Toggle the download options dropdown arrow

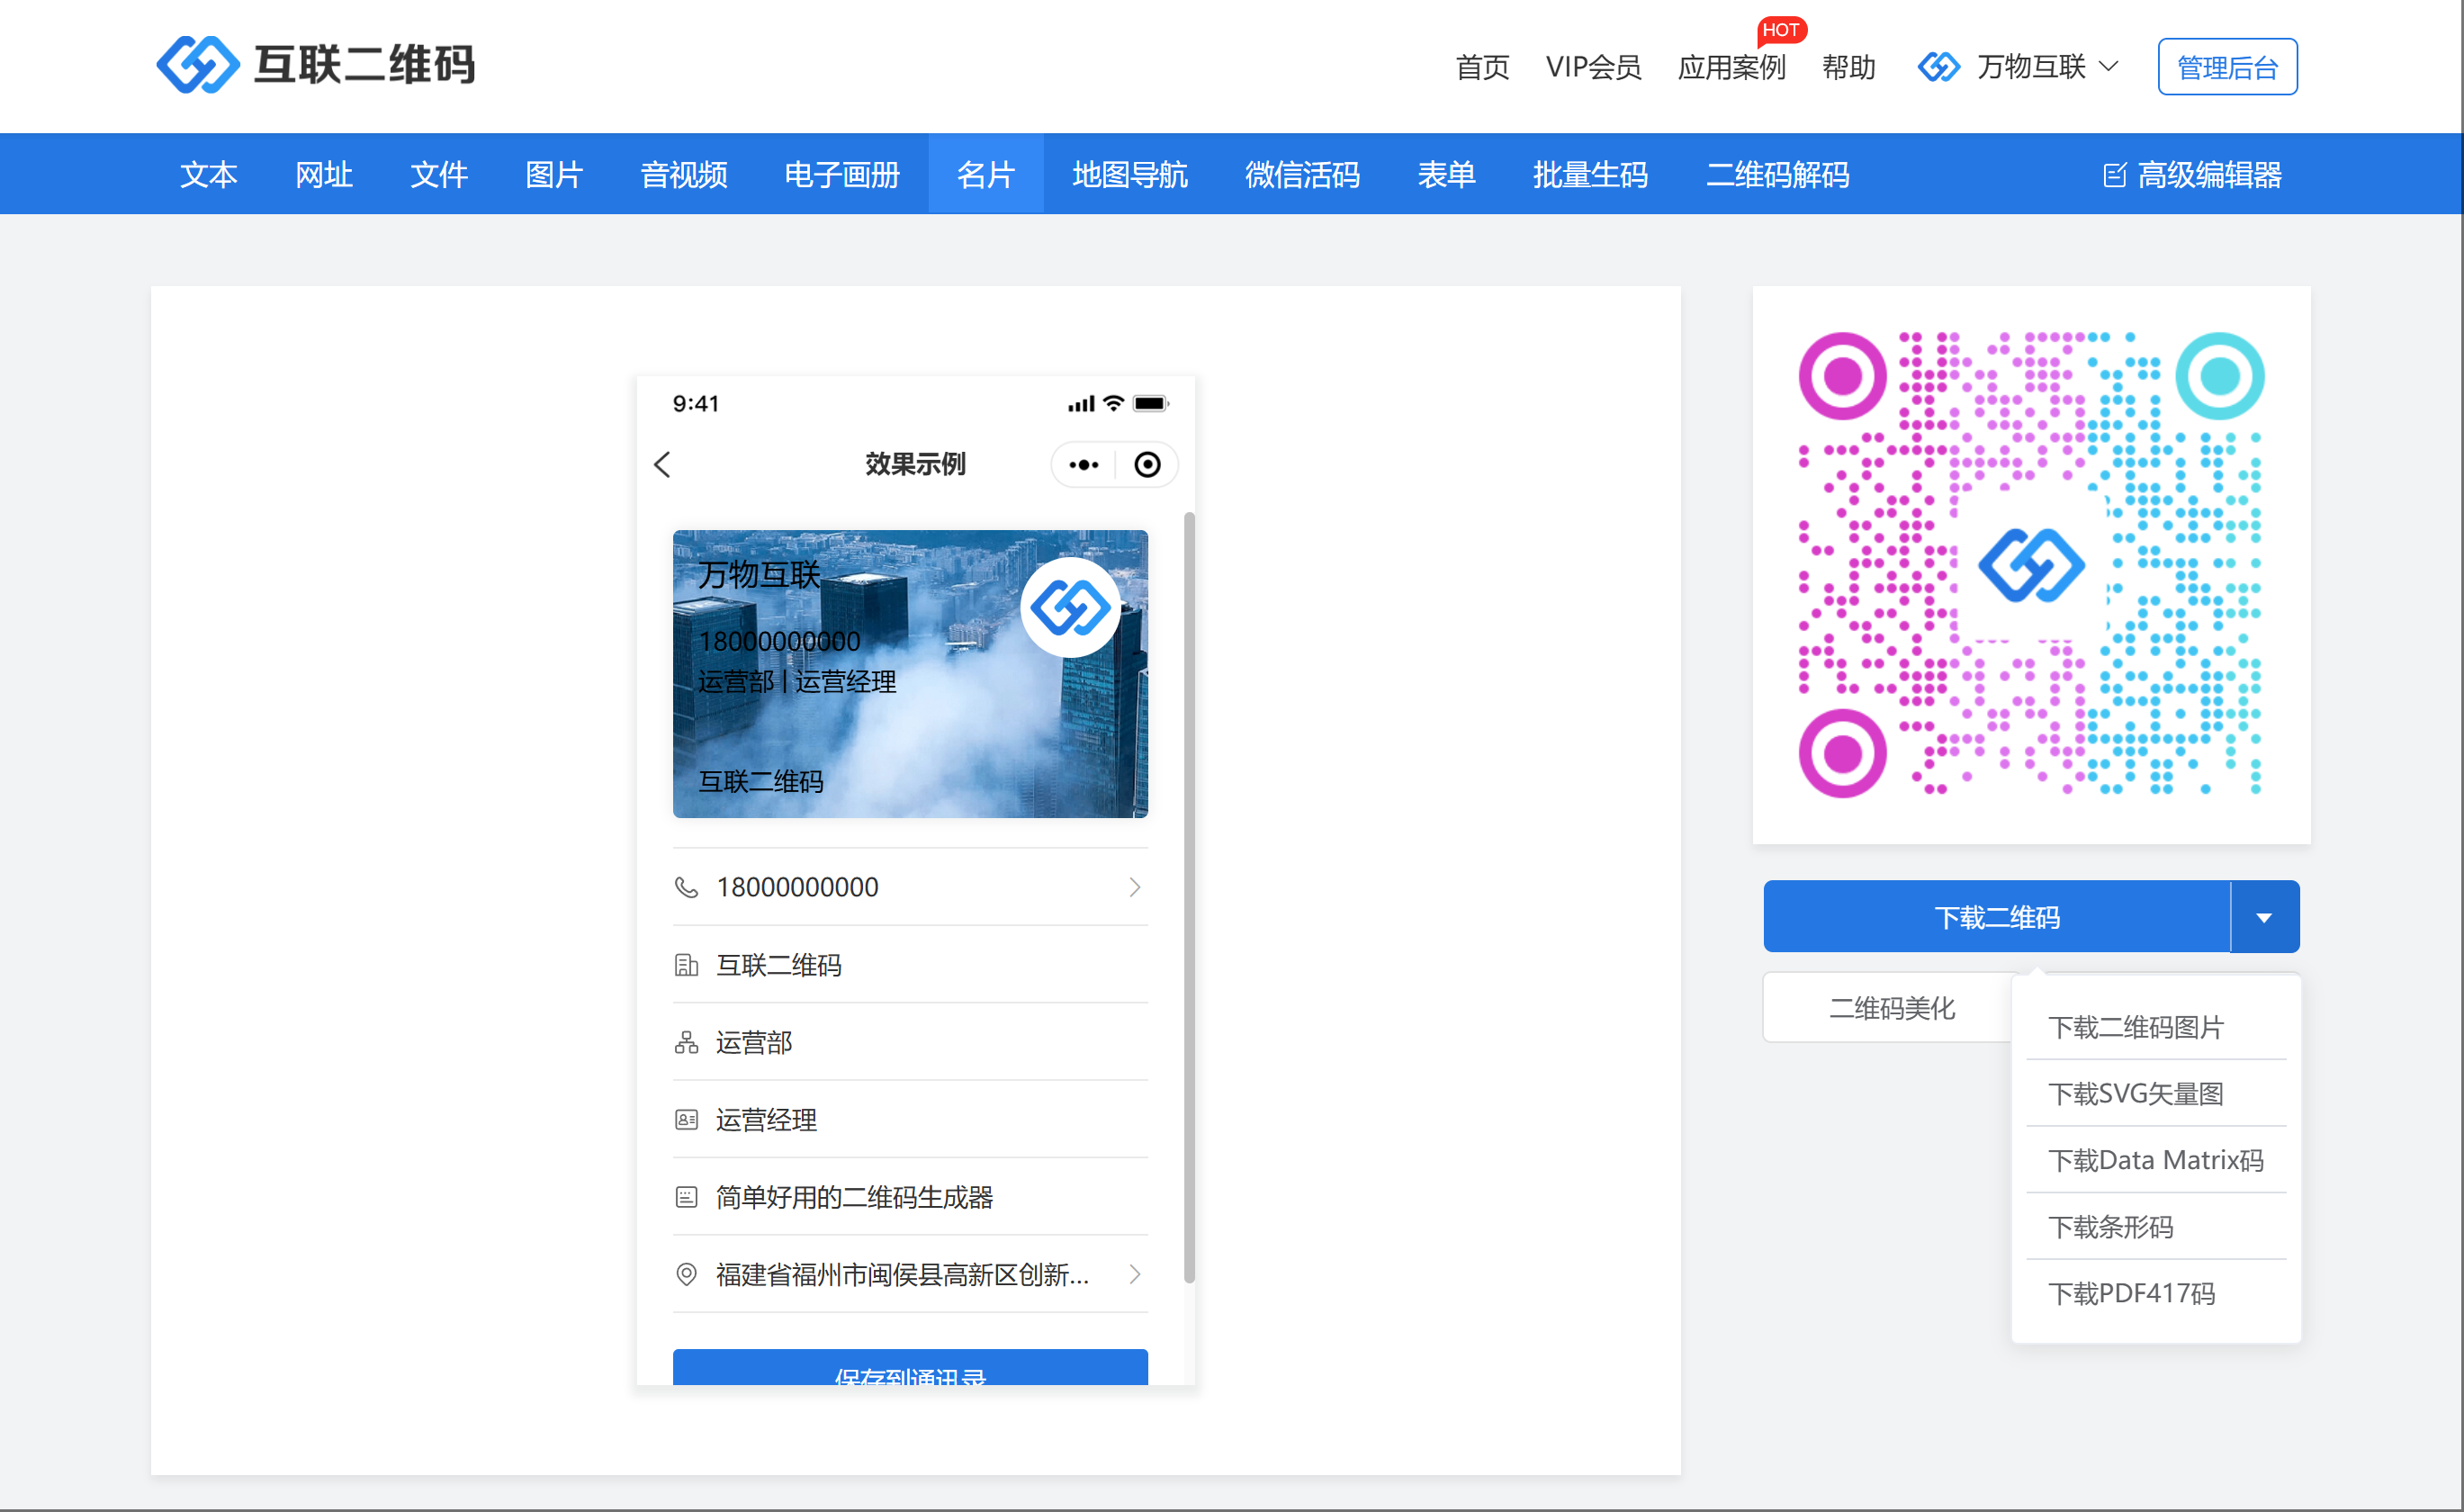tap(2264, 917)
